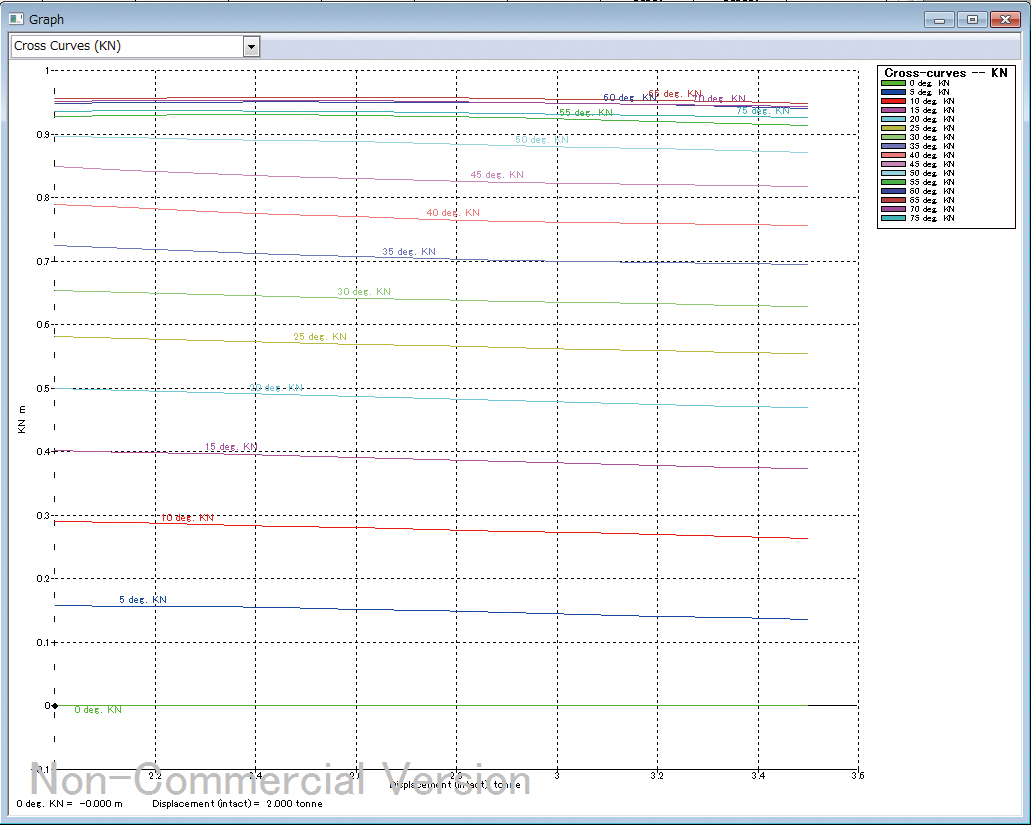Image resolution: width=1031 pixels, height=825 pixels.
Task: Select the '60 deg. KN' curve label on graph
Action: pos(629,97)
